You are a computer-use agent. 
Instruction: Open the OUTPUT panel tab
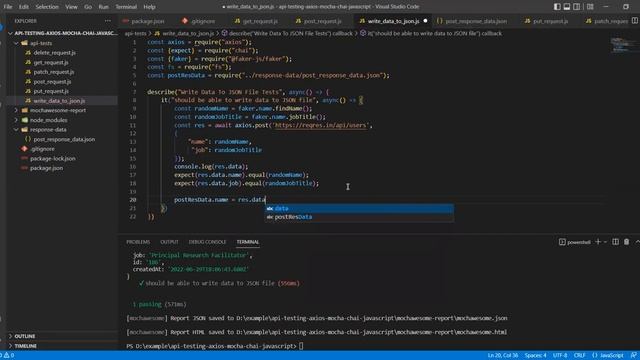(x=169, y=242)
